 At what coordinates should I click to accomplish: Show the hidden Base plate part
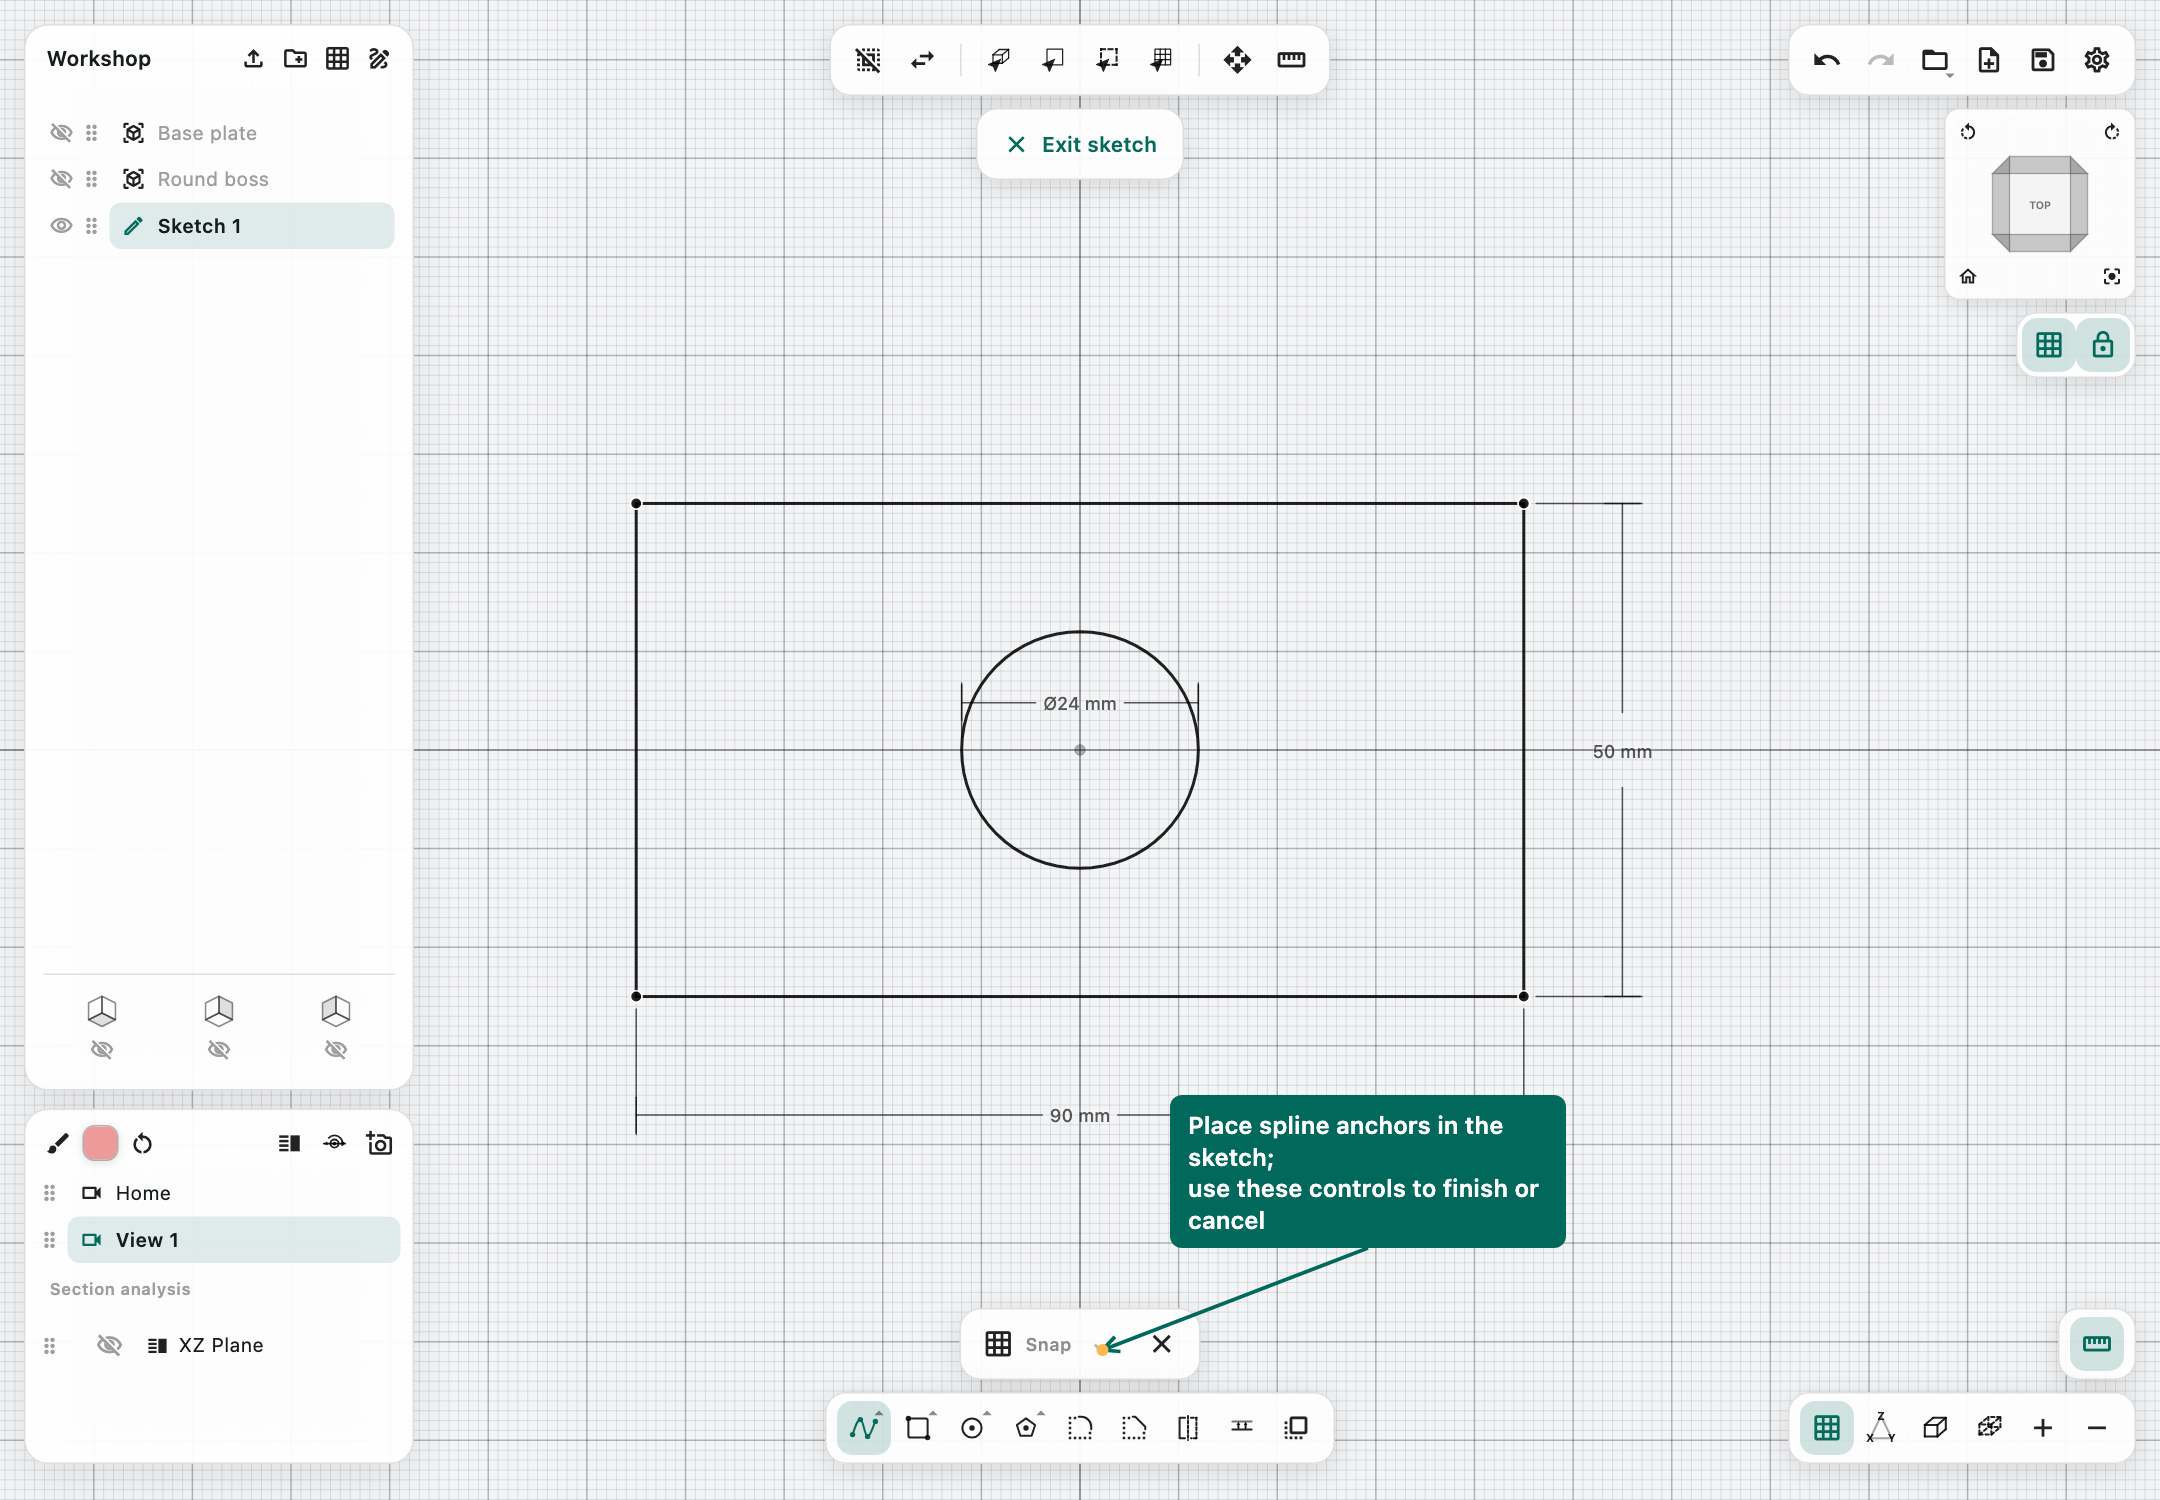click(61, 133)
